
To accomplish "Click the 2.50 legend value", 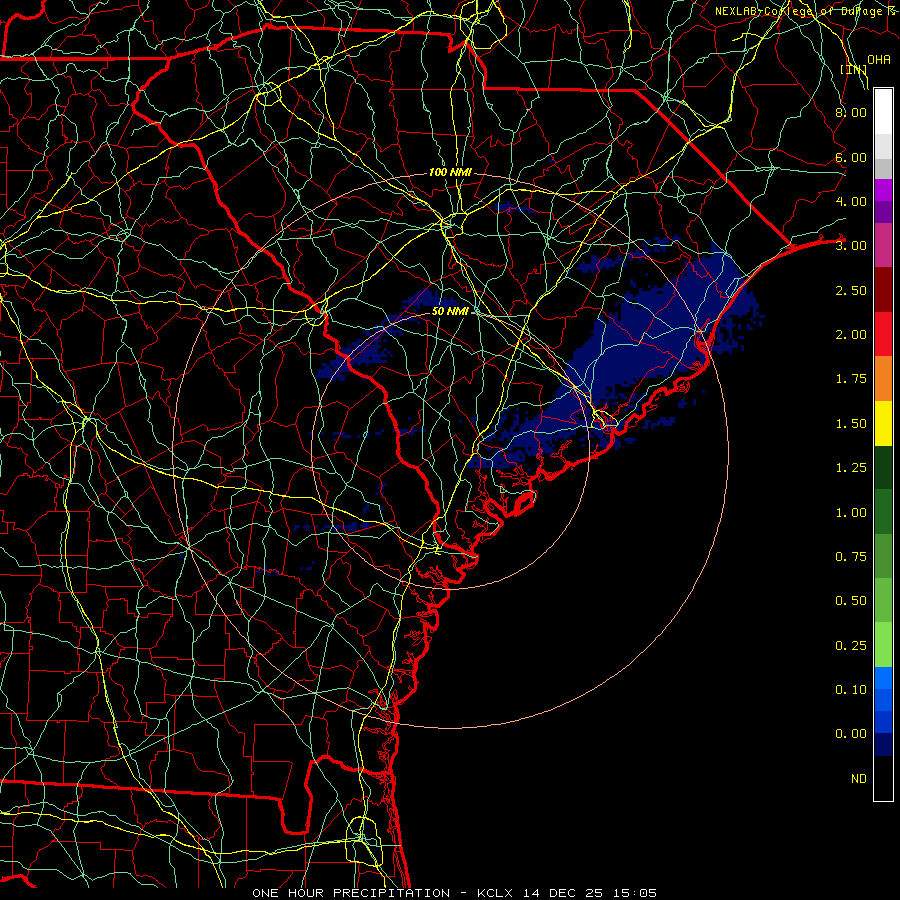I will point(851,290).
